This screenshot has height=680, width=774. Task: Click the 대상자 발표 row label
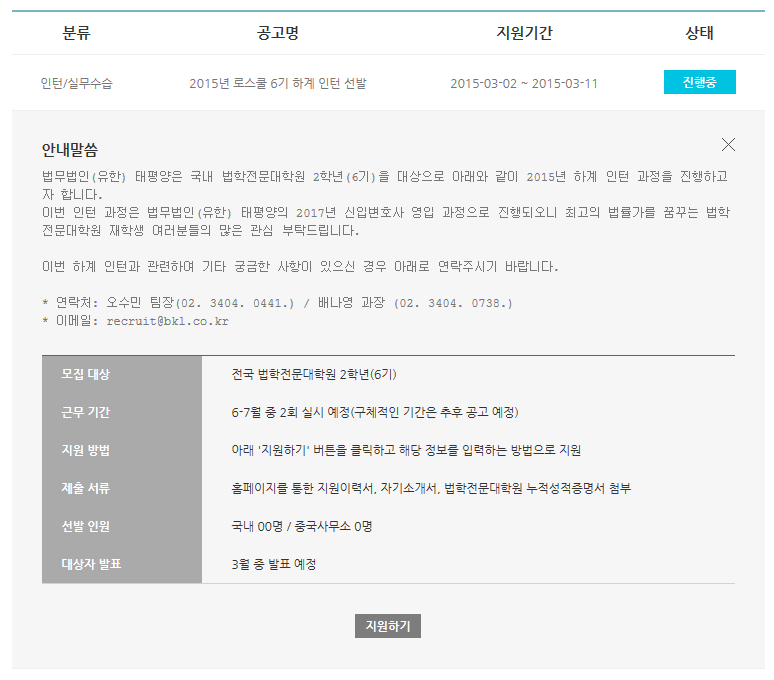(x=91, y=564)
